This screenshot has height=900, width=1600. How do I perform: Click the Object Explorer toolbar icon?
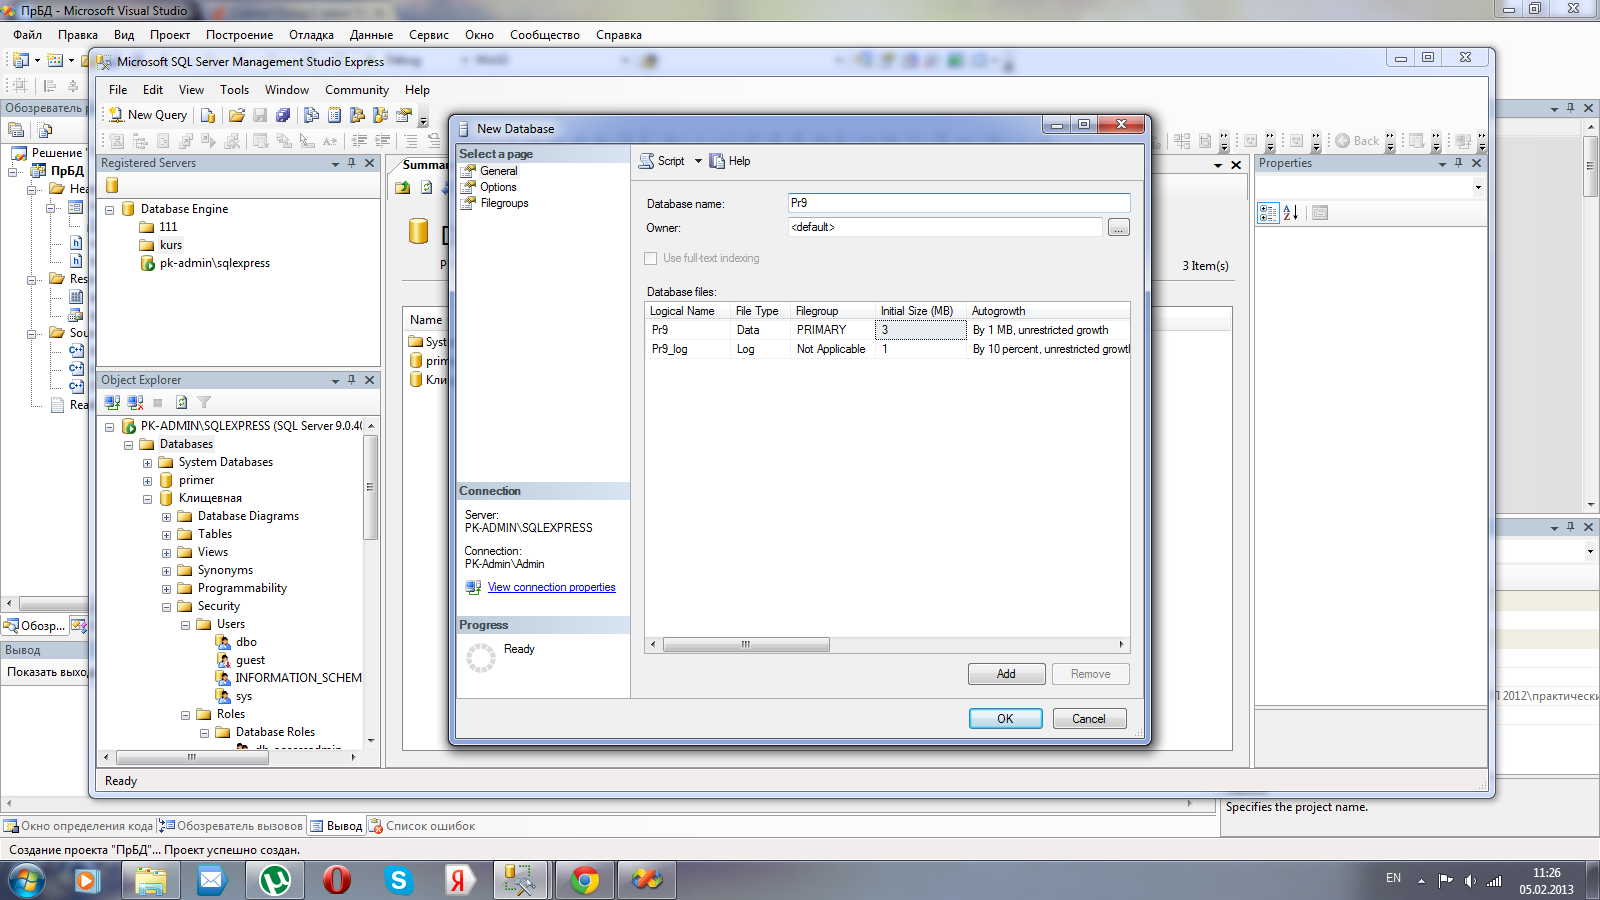[x=357, y=115]
